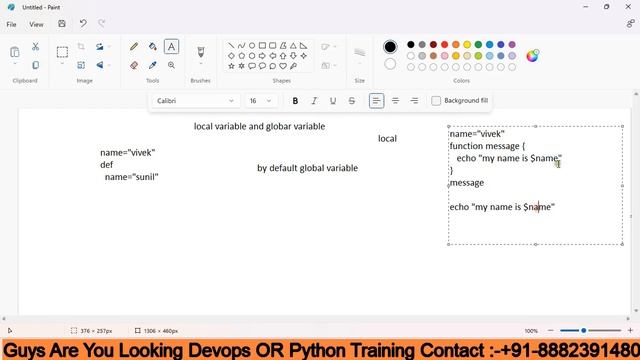Image resolution: width=640 pixels, height=360 pixels.
Task: Open the Brushes tool
Action: pos(200,51)
